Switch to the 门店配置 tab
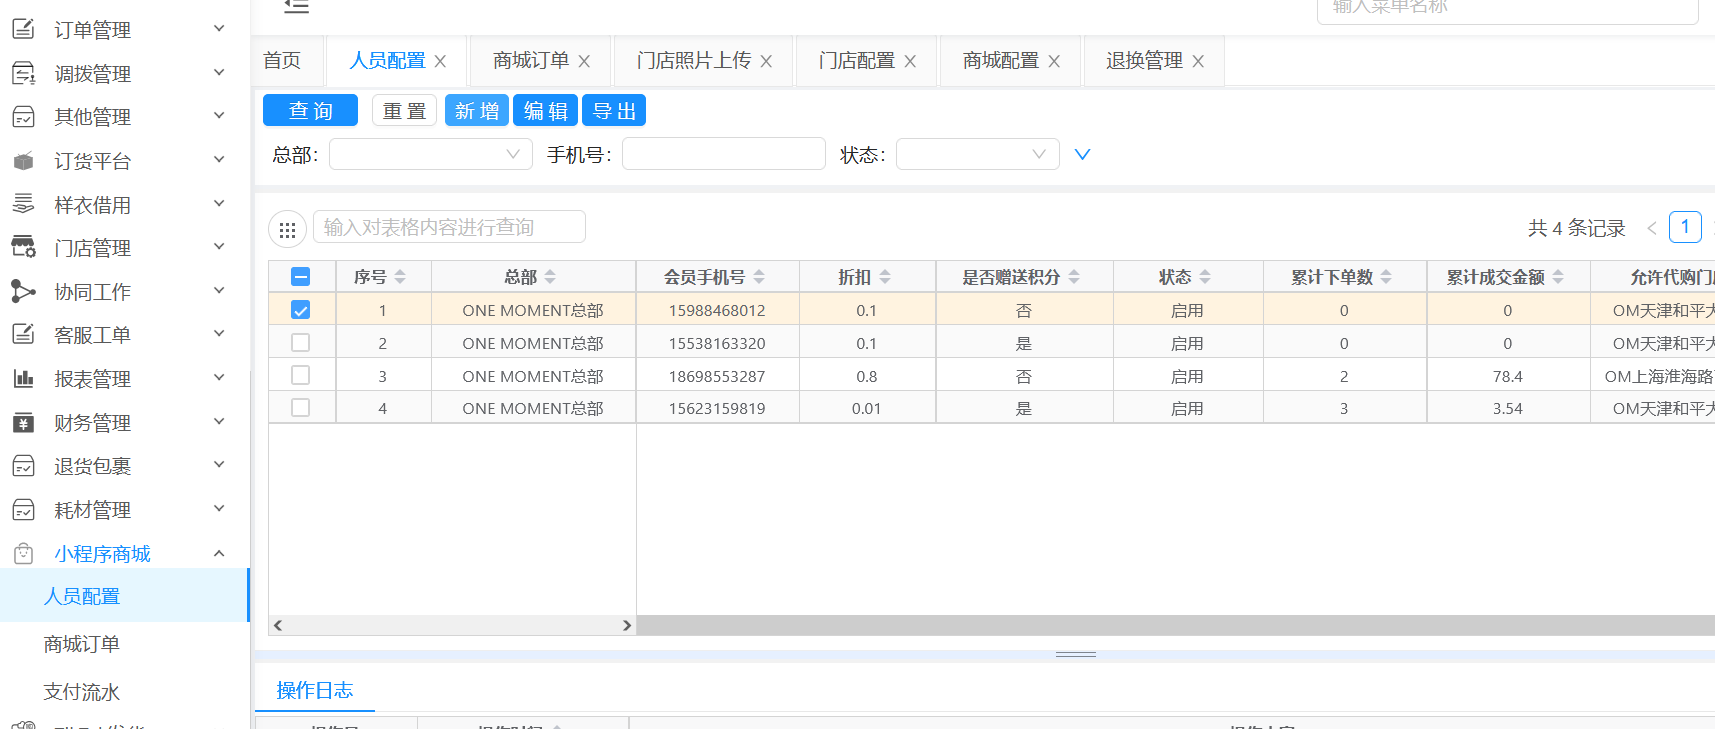 [856, 61]
